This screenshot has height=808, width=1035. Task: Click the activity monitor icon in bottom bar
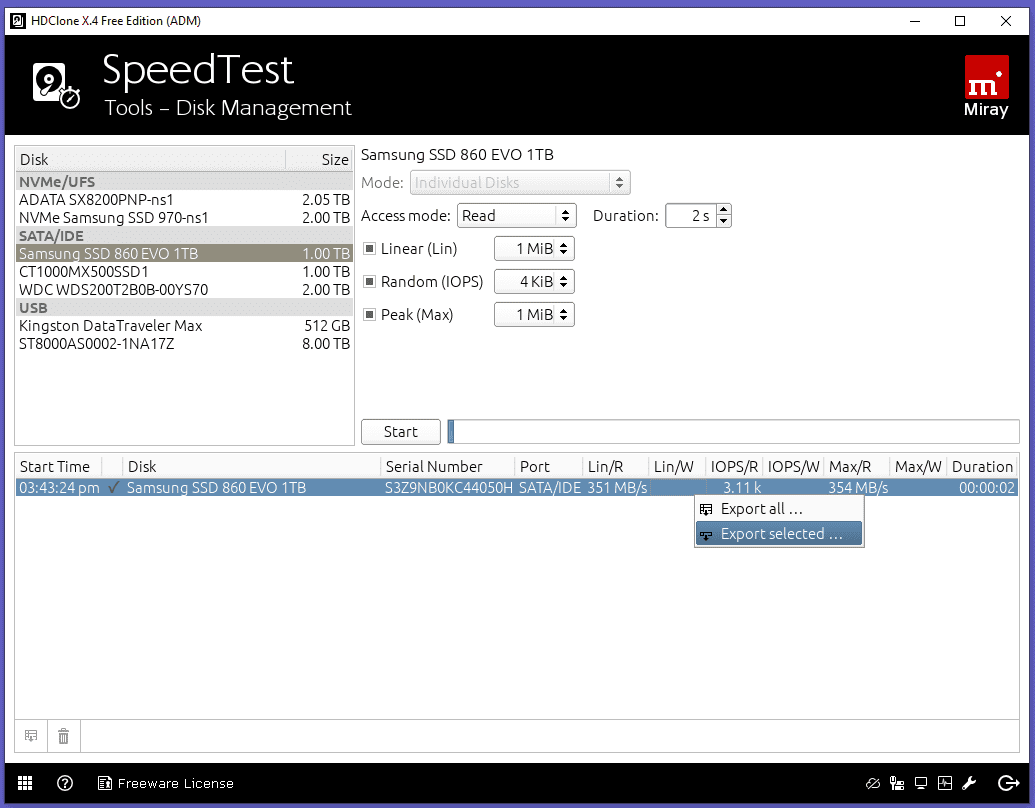(945, 783)
